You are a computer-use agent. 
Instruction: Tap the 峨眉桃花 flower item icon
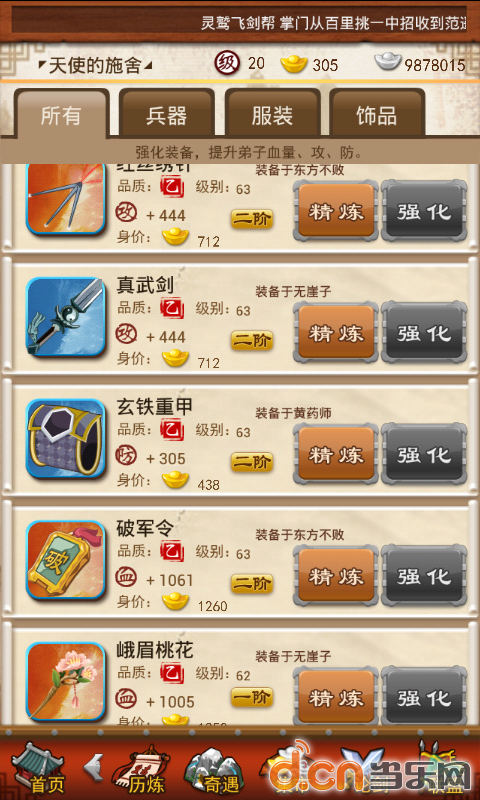click(x=65, y=682)
